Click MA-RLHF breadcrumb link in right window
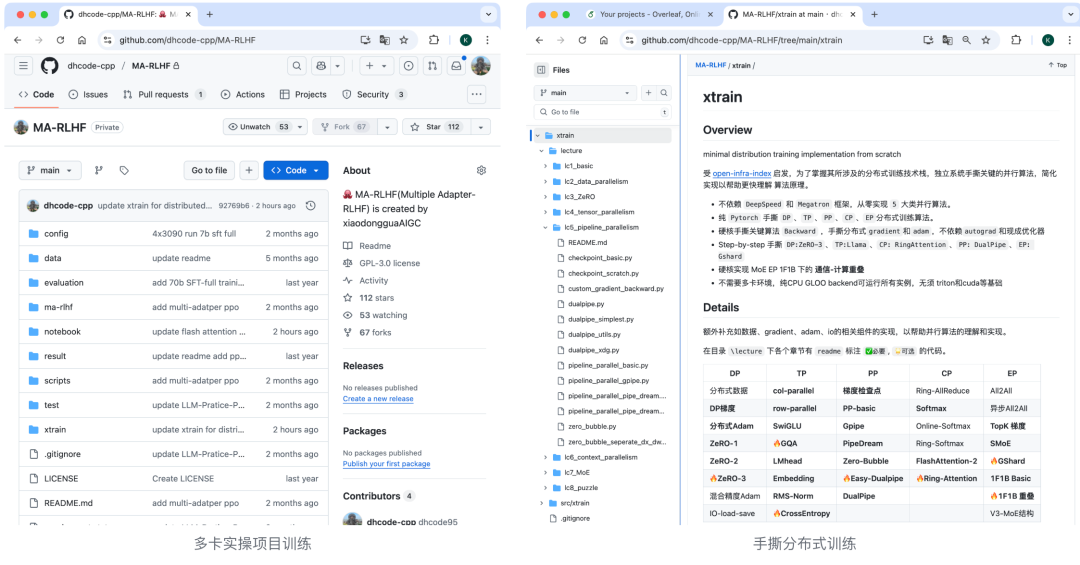1080x565 pixels. click(x=710, y=65)
